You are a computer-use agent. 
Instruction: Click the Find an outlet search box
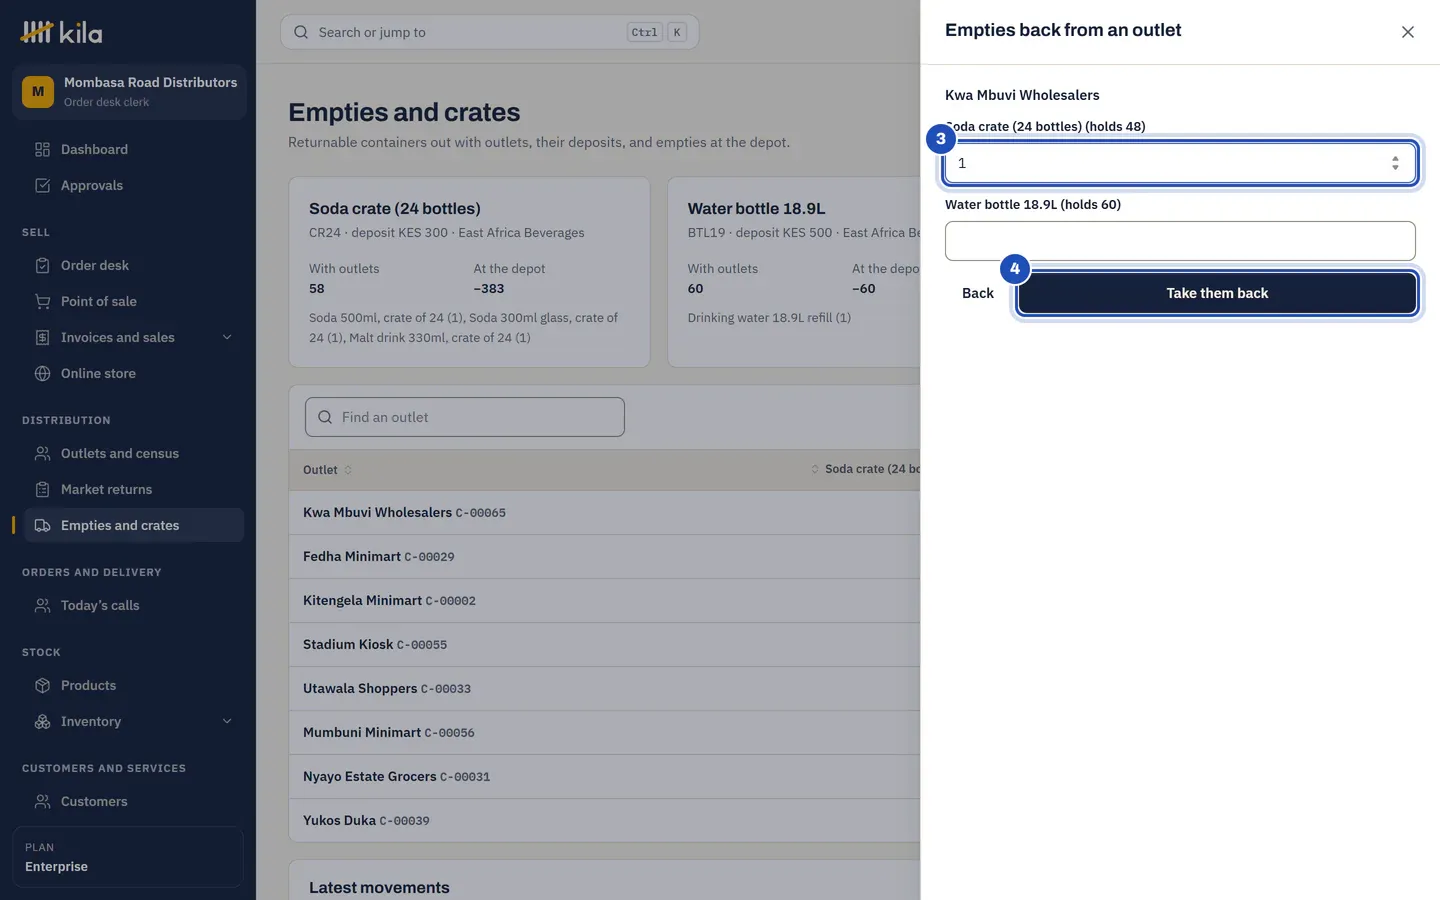tap(465, 417)
